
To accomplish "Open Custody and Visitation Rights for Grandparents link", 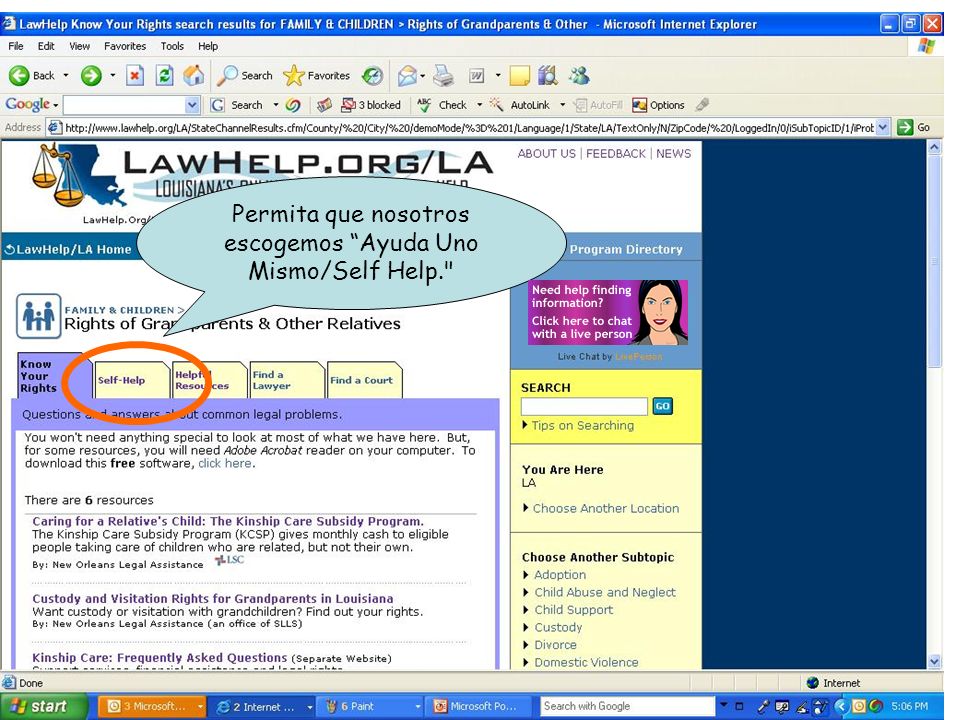I will 212,598.
